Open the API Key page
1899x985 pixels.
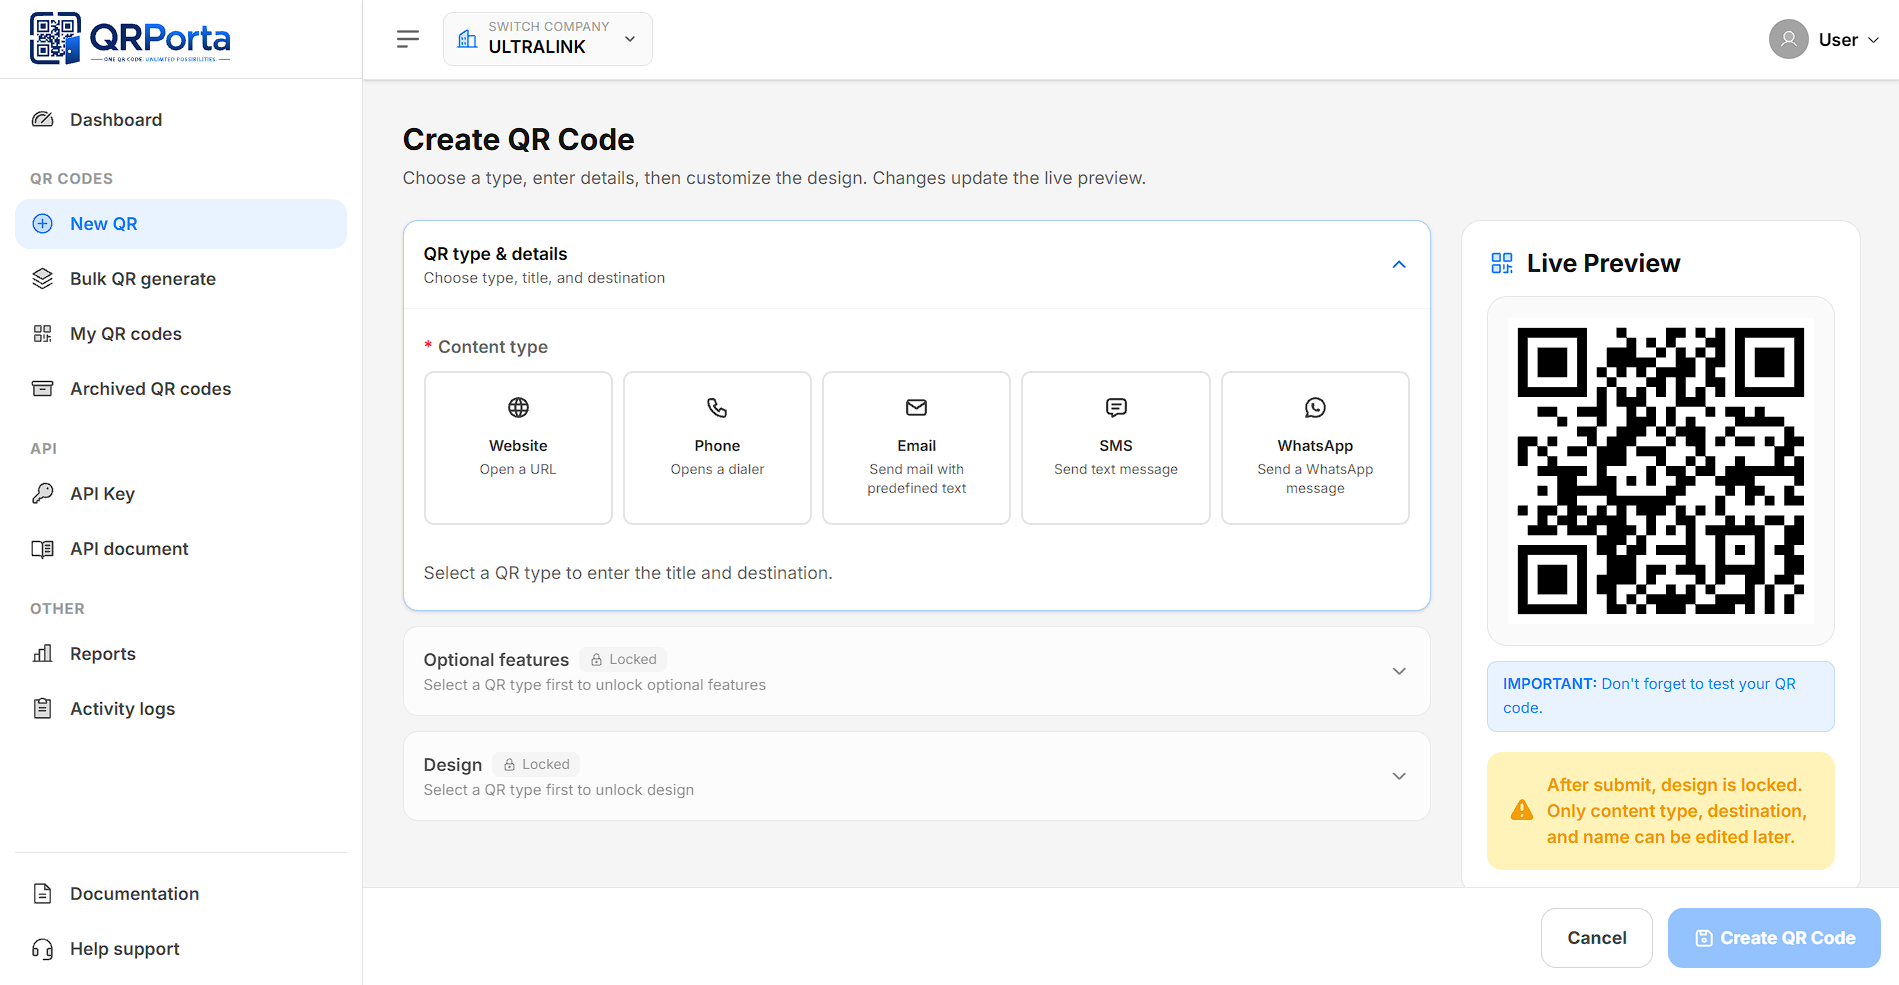coord(181,494)
